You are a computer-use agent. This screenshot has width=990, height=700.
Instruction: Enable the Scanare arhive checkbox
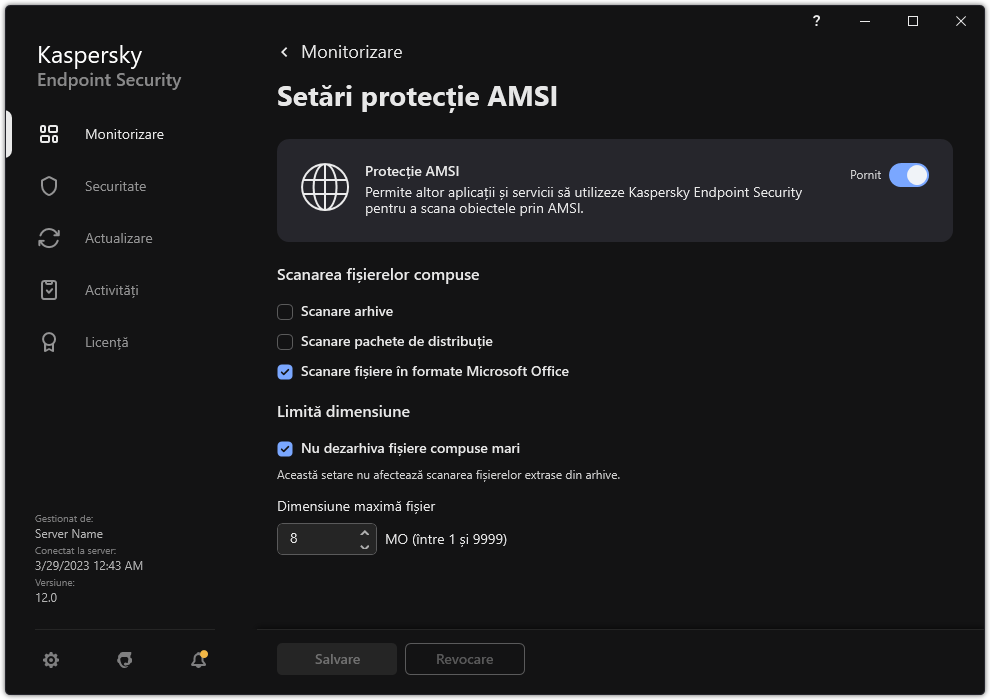pos(285,312)
